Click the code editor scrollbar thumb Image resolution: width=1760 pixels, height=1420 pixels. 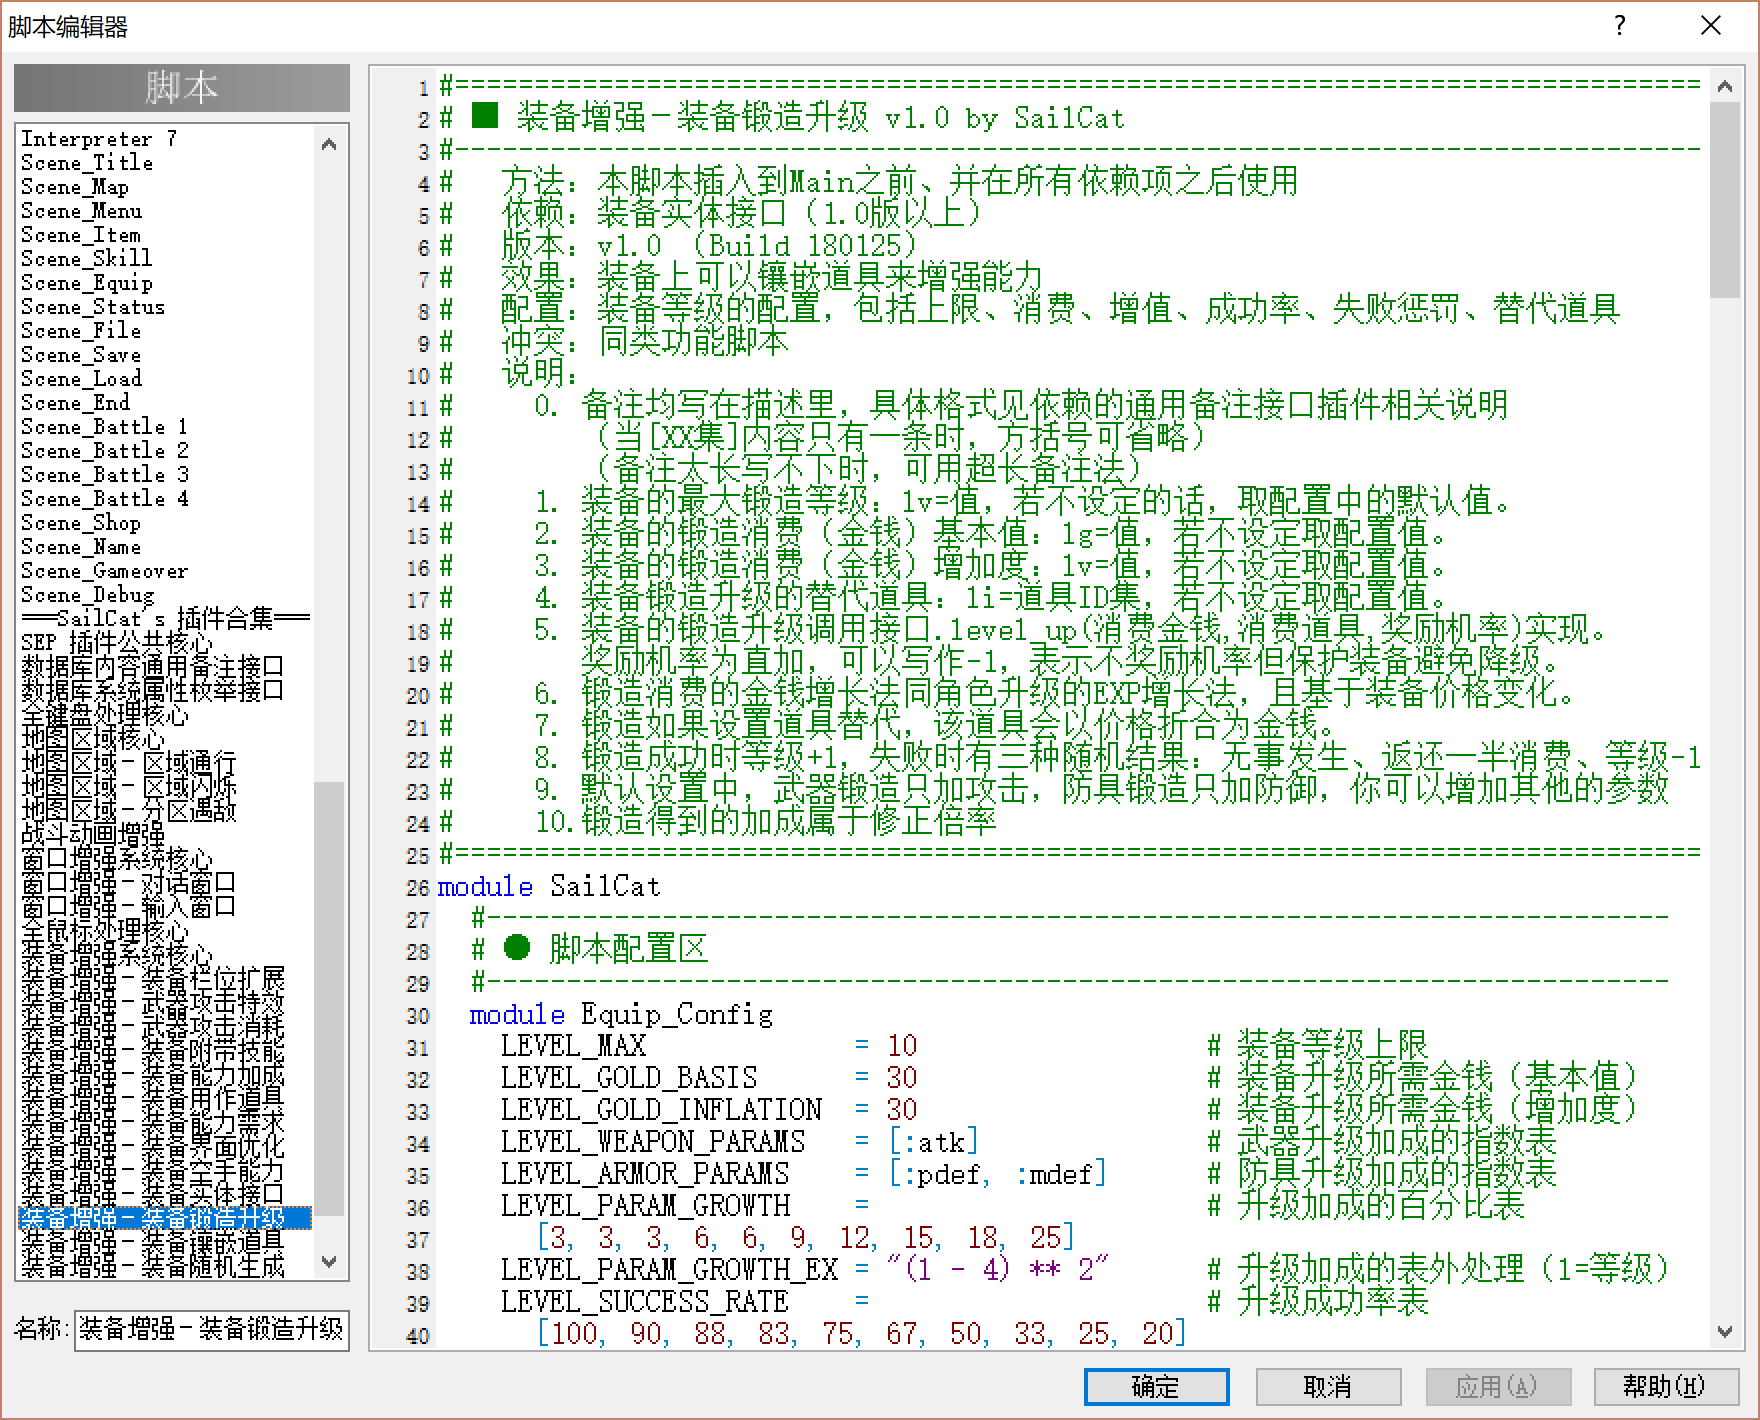pyautogui.click(x=1724, y=198)
